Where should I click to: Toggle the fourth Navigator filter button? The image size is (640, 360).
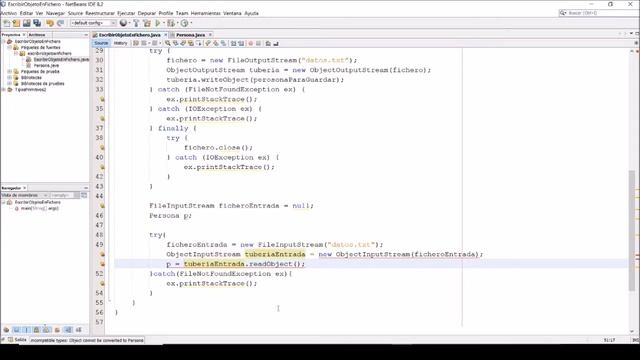(x=37, y=330)
